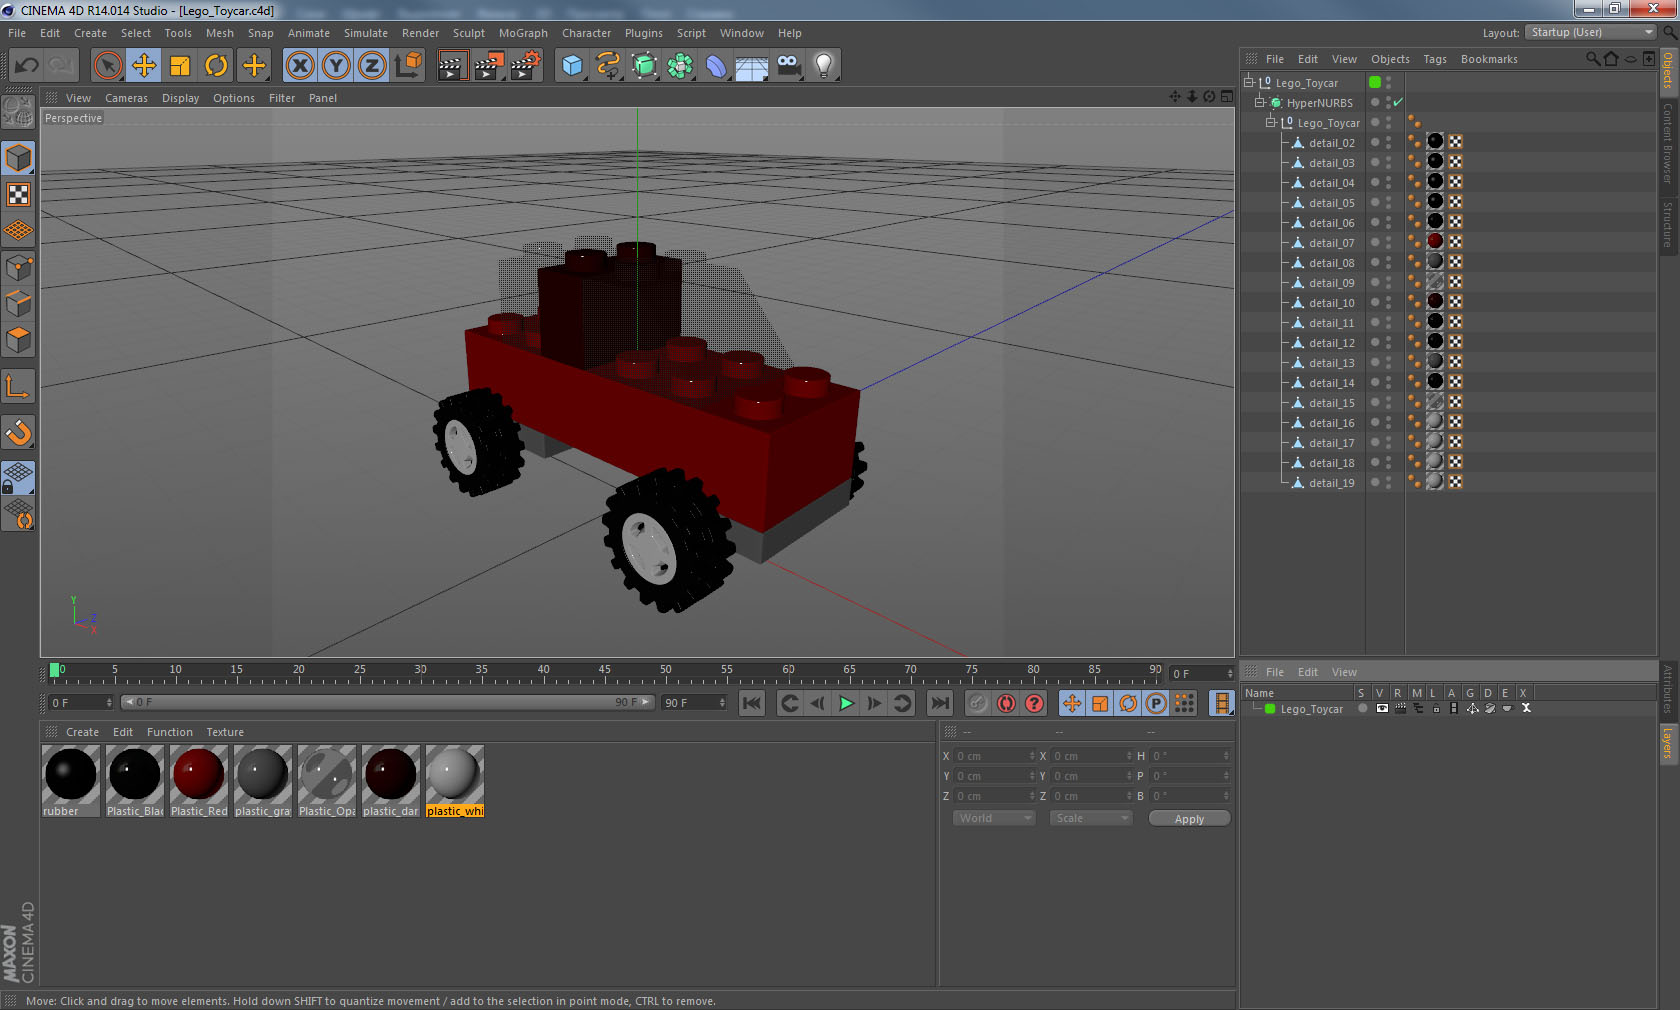
Task: Toggle X axis lock
Action: point(300,66)
